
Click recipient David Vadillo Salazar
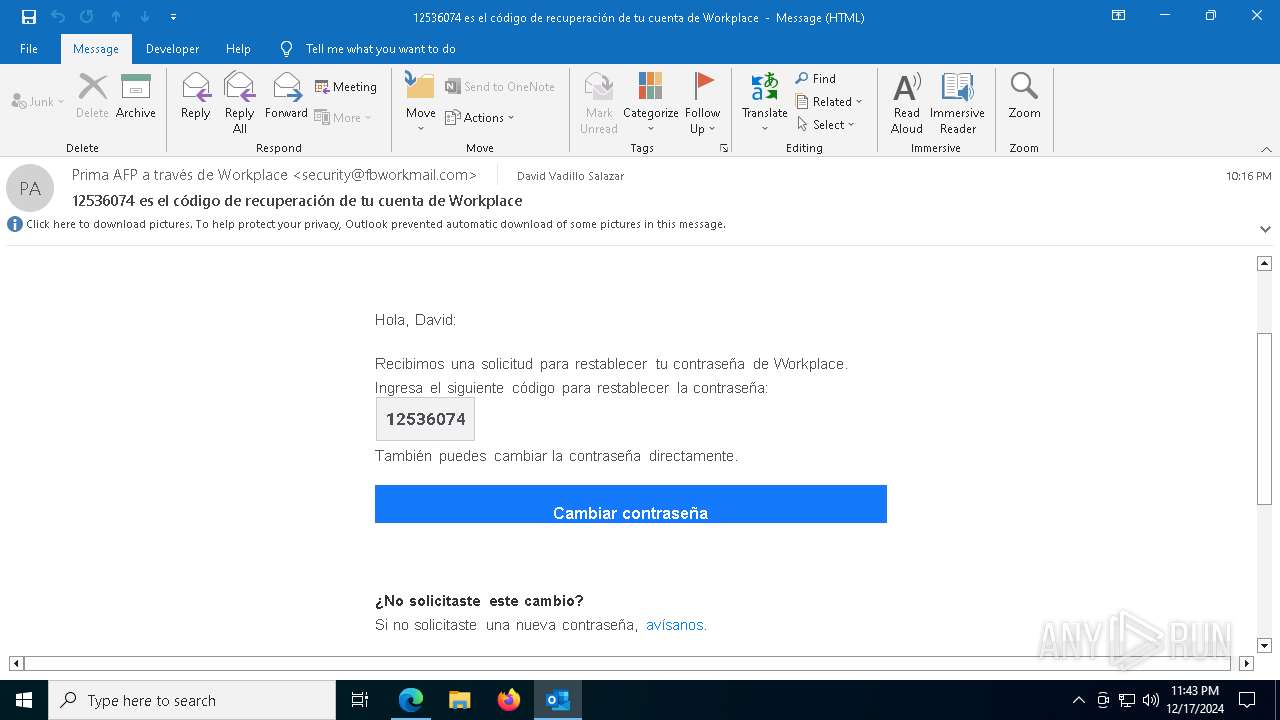tap(570, 176)
